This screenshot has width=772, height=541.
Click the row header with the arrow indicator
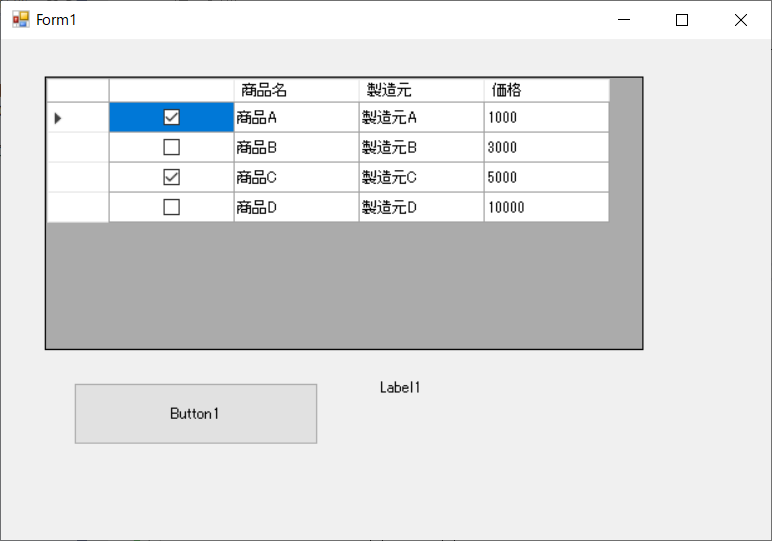coord(78,117)
